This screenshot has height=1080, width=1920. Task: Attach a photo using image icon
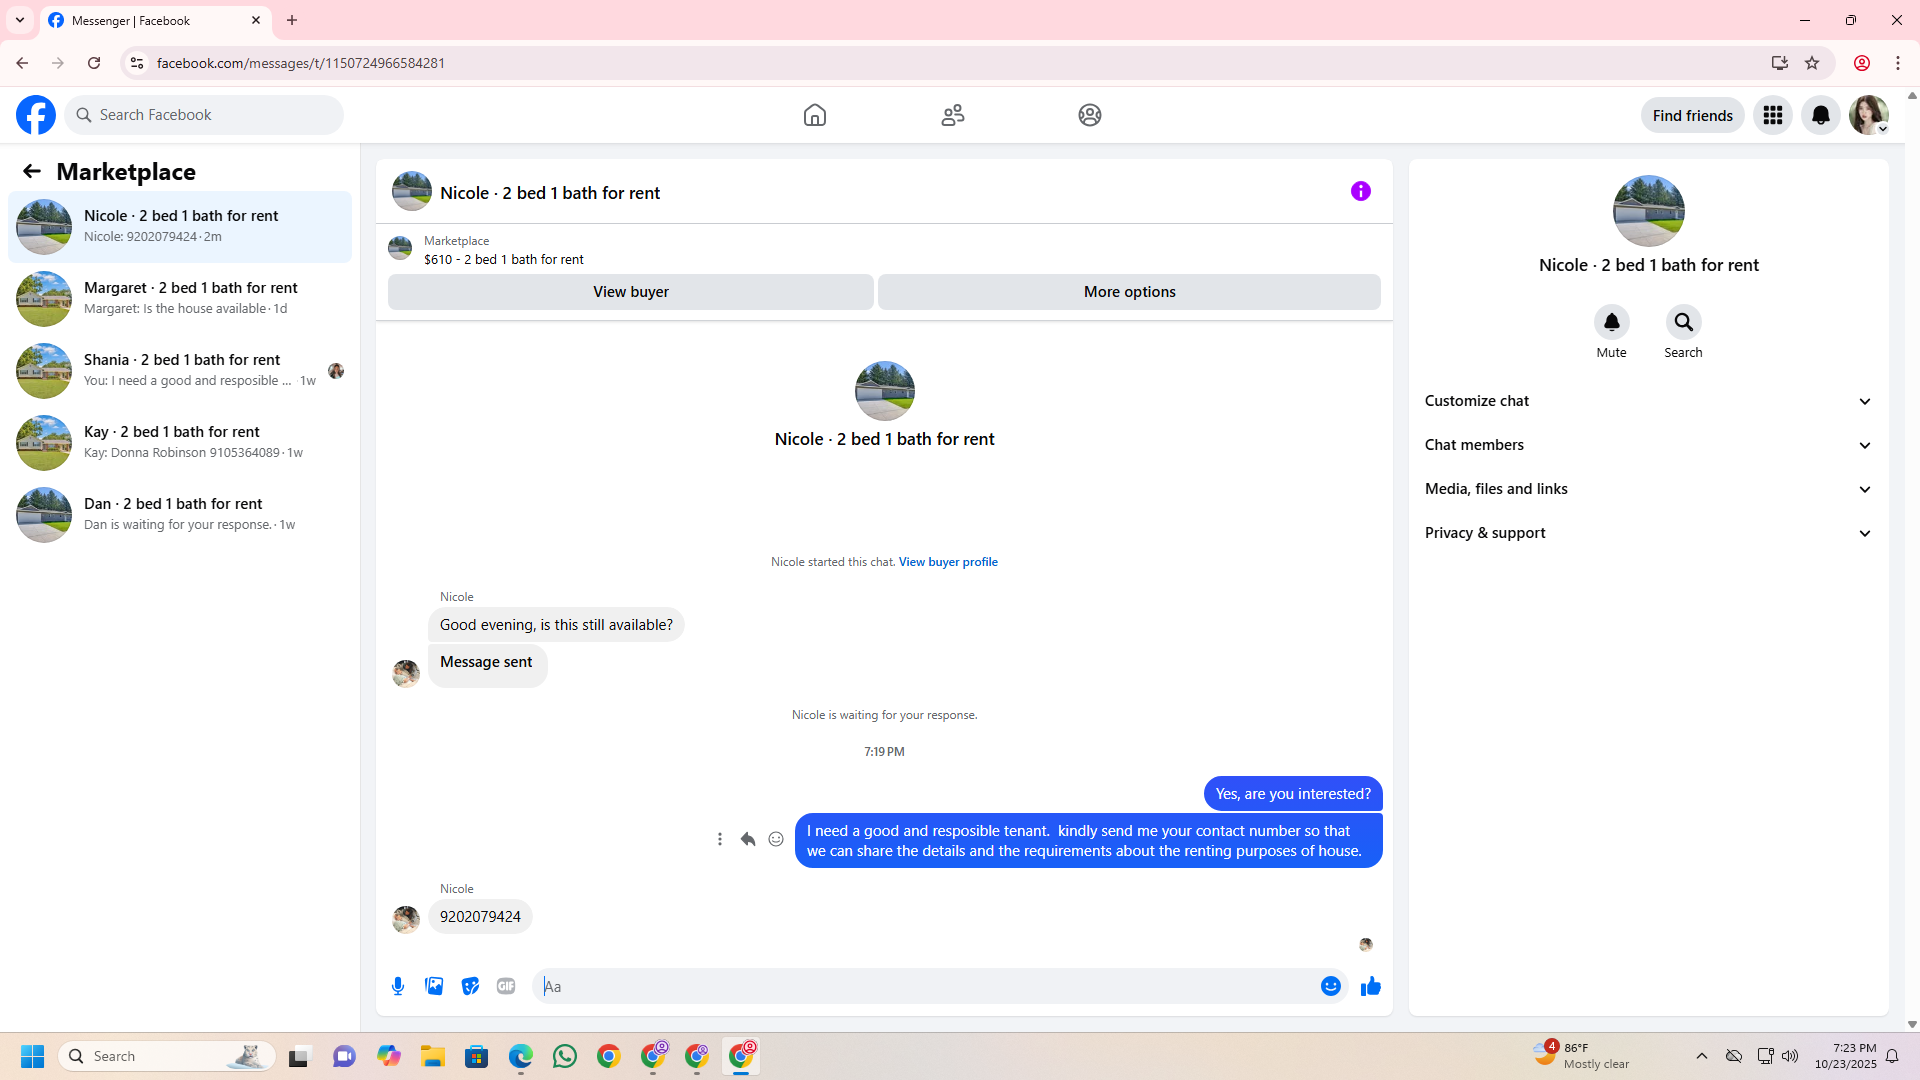click(x=434, y=986)
